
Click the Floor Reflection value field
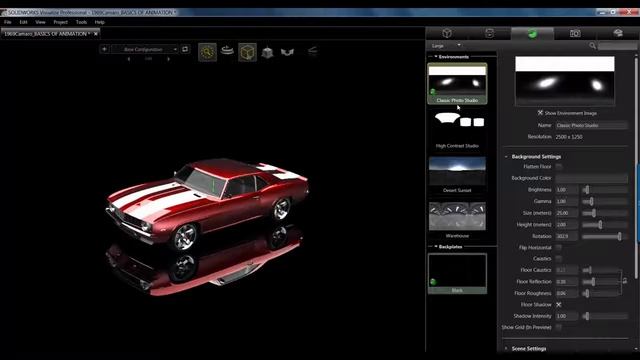pos(567,282)
